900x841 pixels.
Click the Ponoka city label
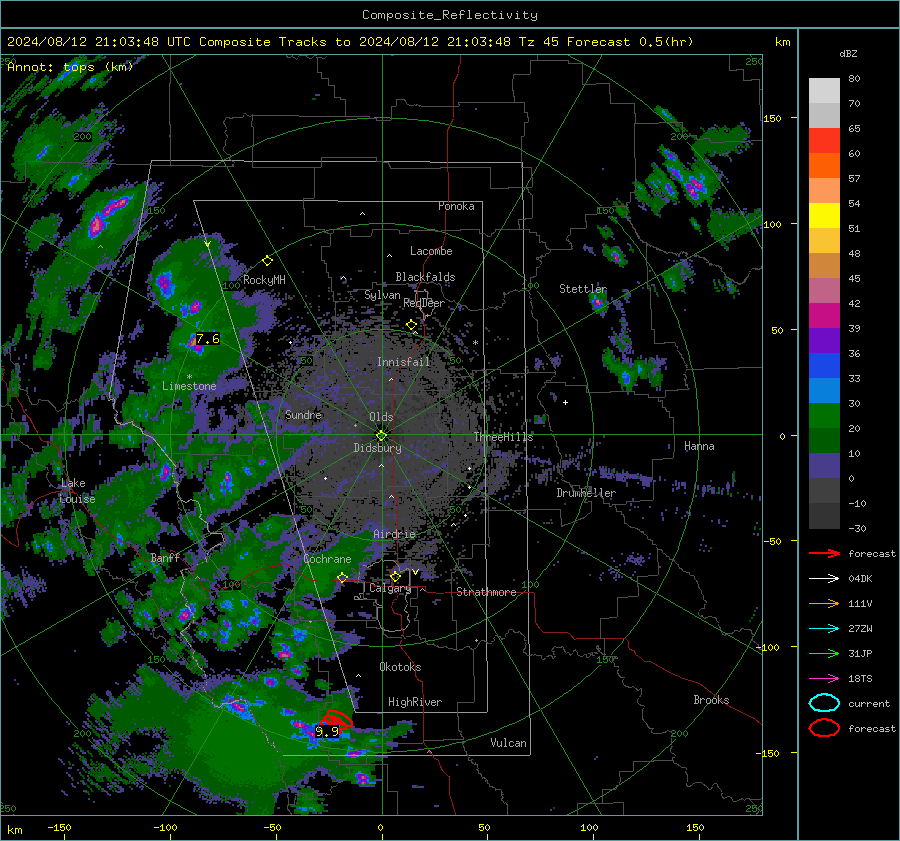point(456,206)
